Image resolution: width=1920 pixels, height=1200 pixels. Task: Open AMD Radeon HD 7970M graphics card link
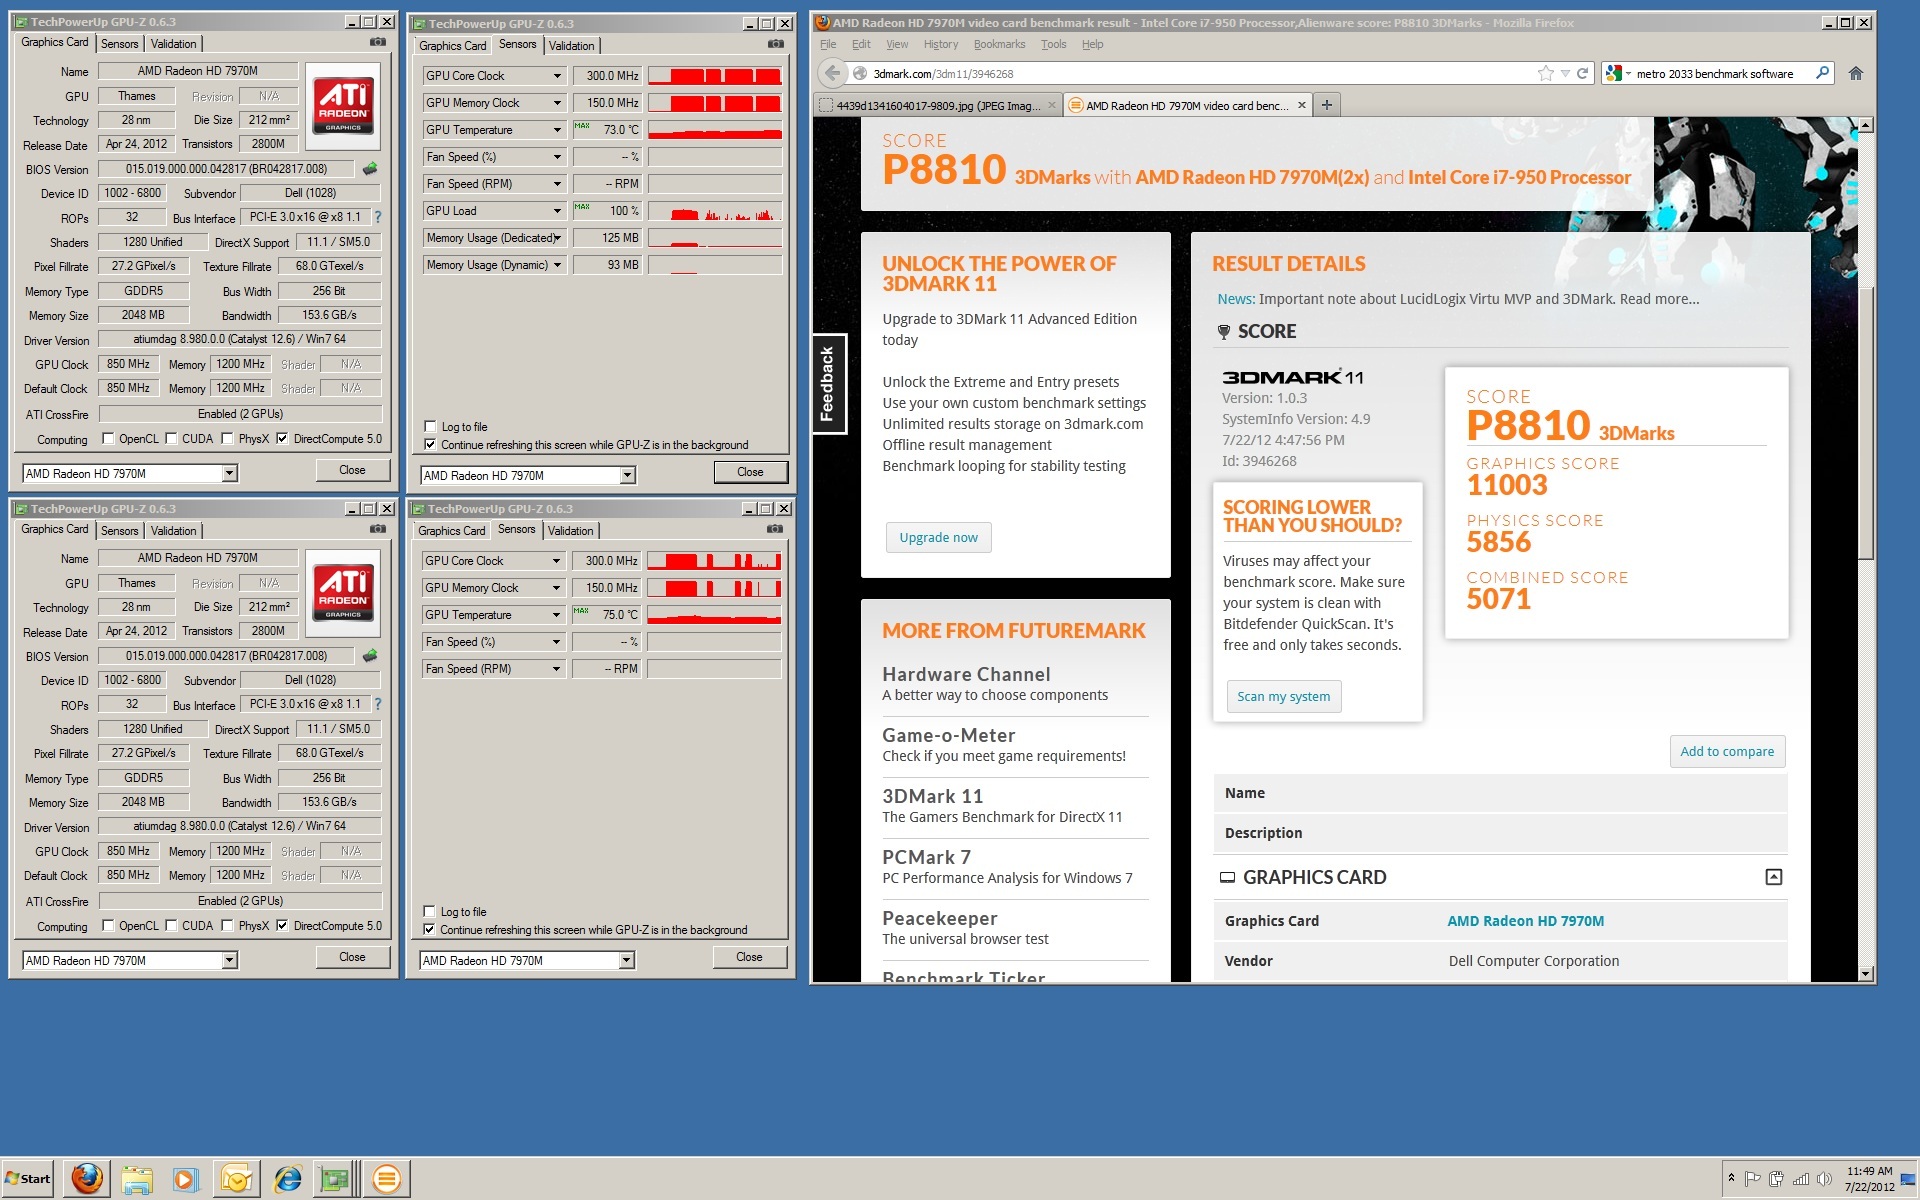click(1525, 921)
